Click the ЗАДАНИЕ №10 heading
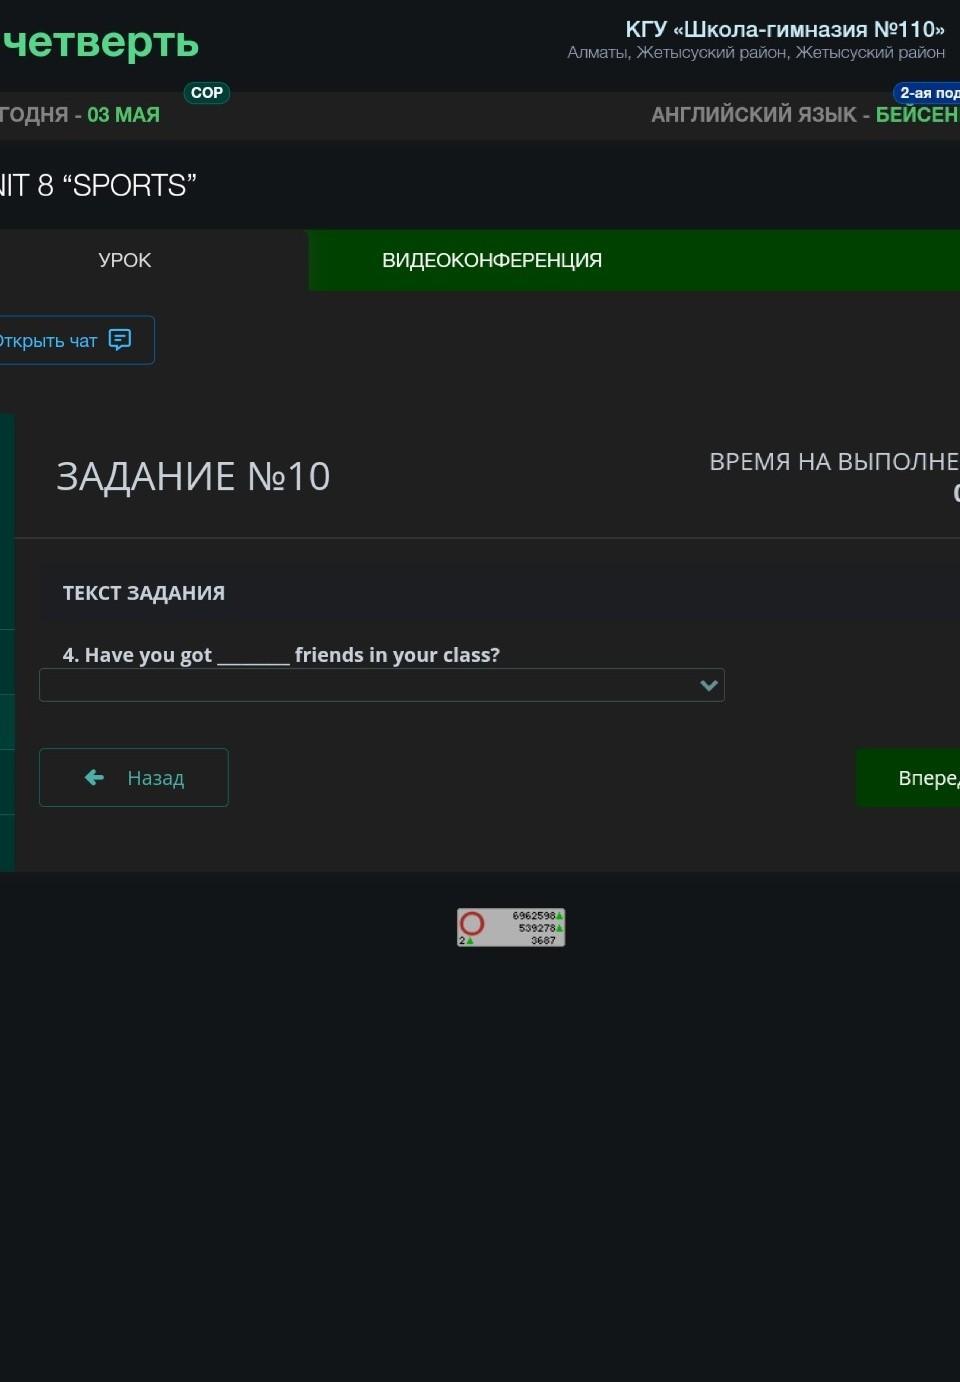 pos(193,476)
